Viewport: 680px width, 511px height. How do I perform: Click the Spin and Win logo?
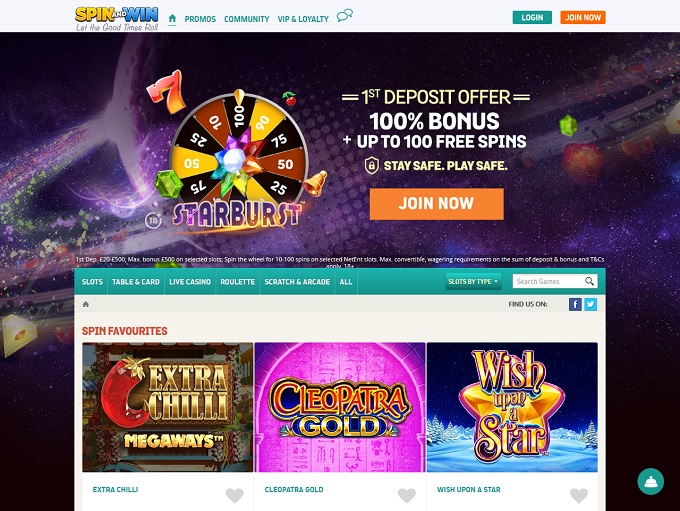pyautogui.click(x=117, y=19)
